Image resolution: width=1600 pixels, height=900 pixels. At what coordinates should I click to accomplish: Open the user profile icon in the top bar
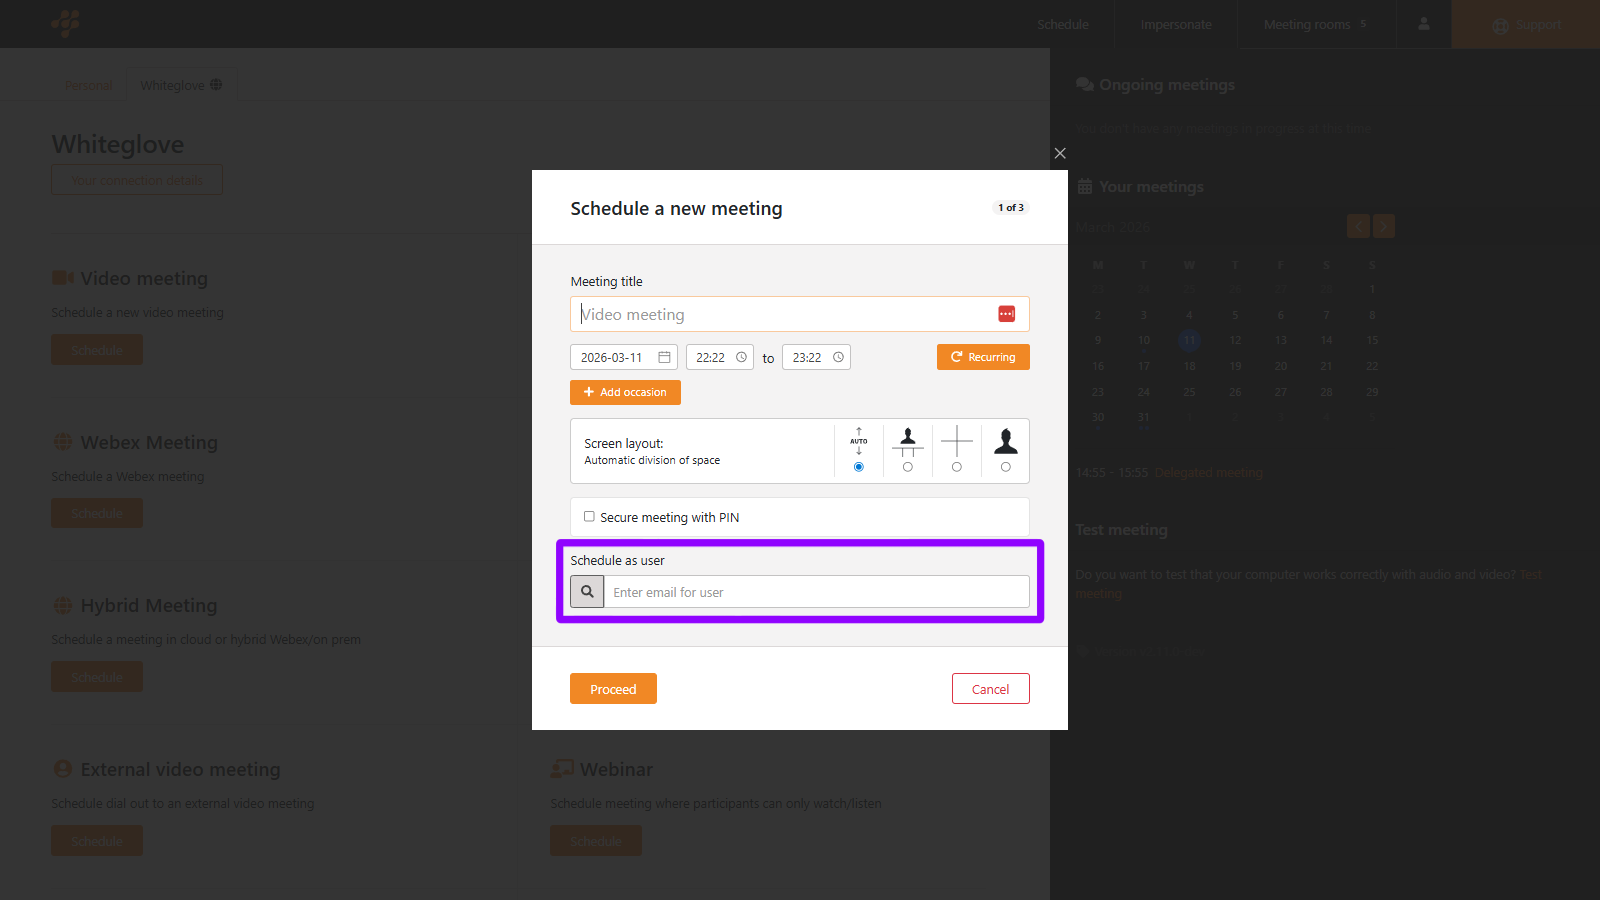coord(1423,24)
